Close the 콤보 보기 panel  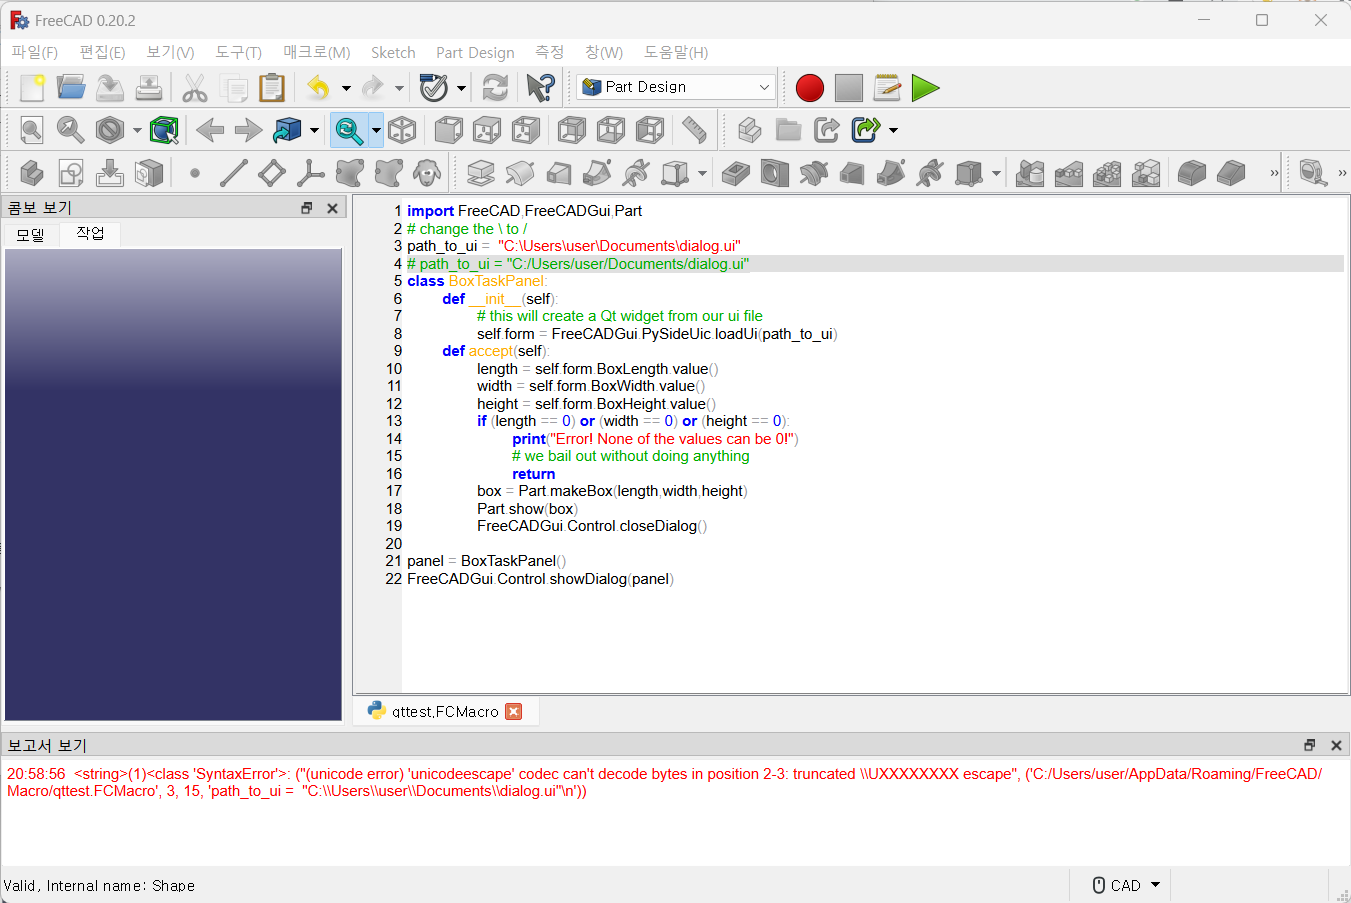coord(333,208)
